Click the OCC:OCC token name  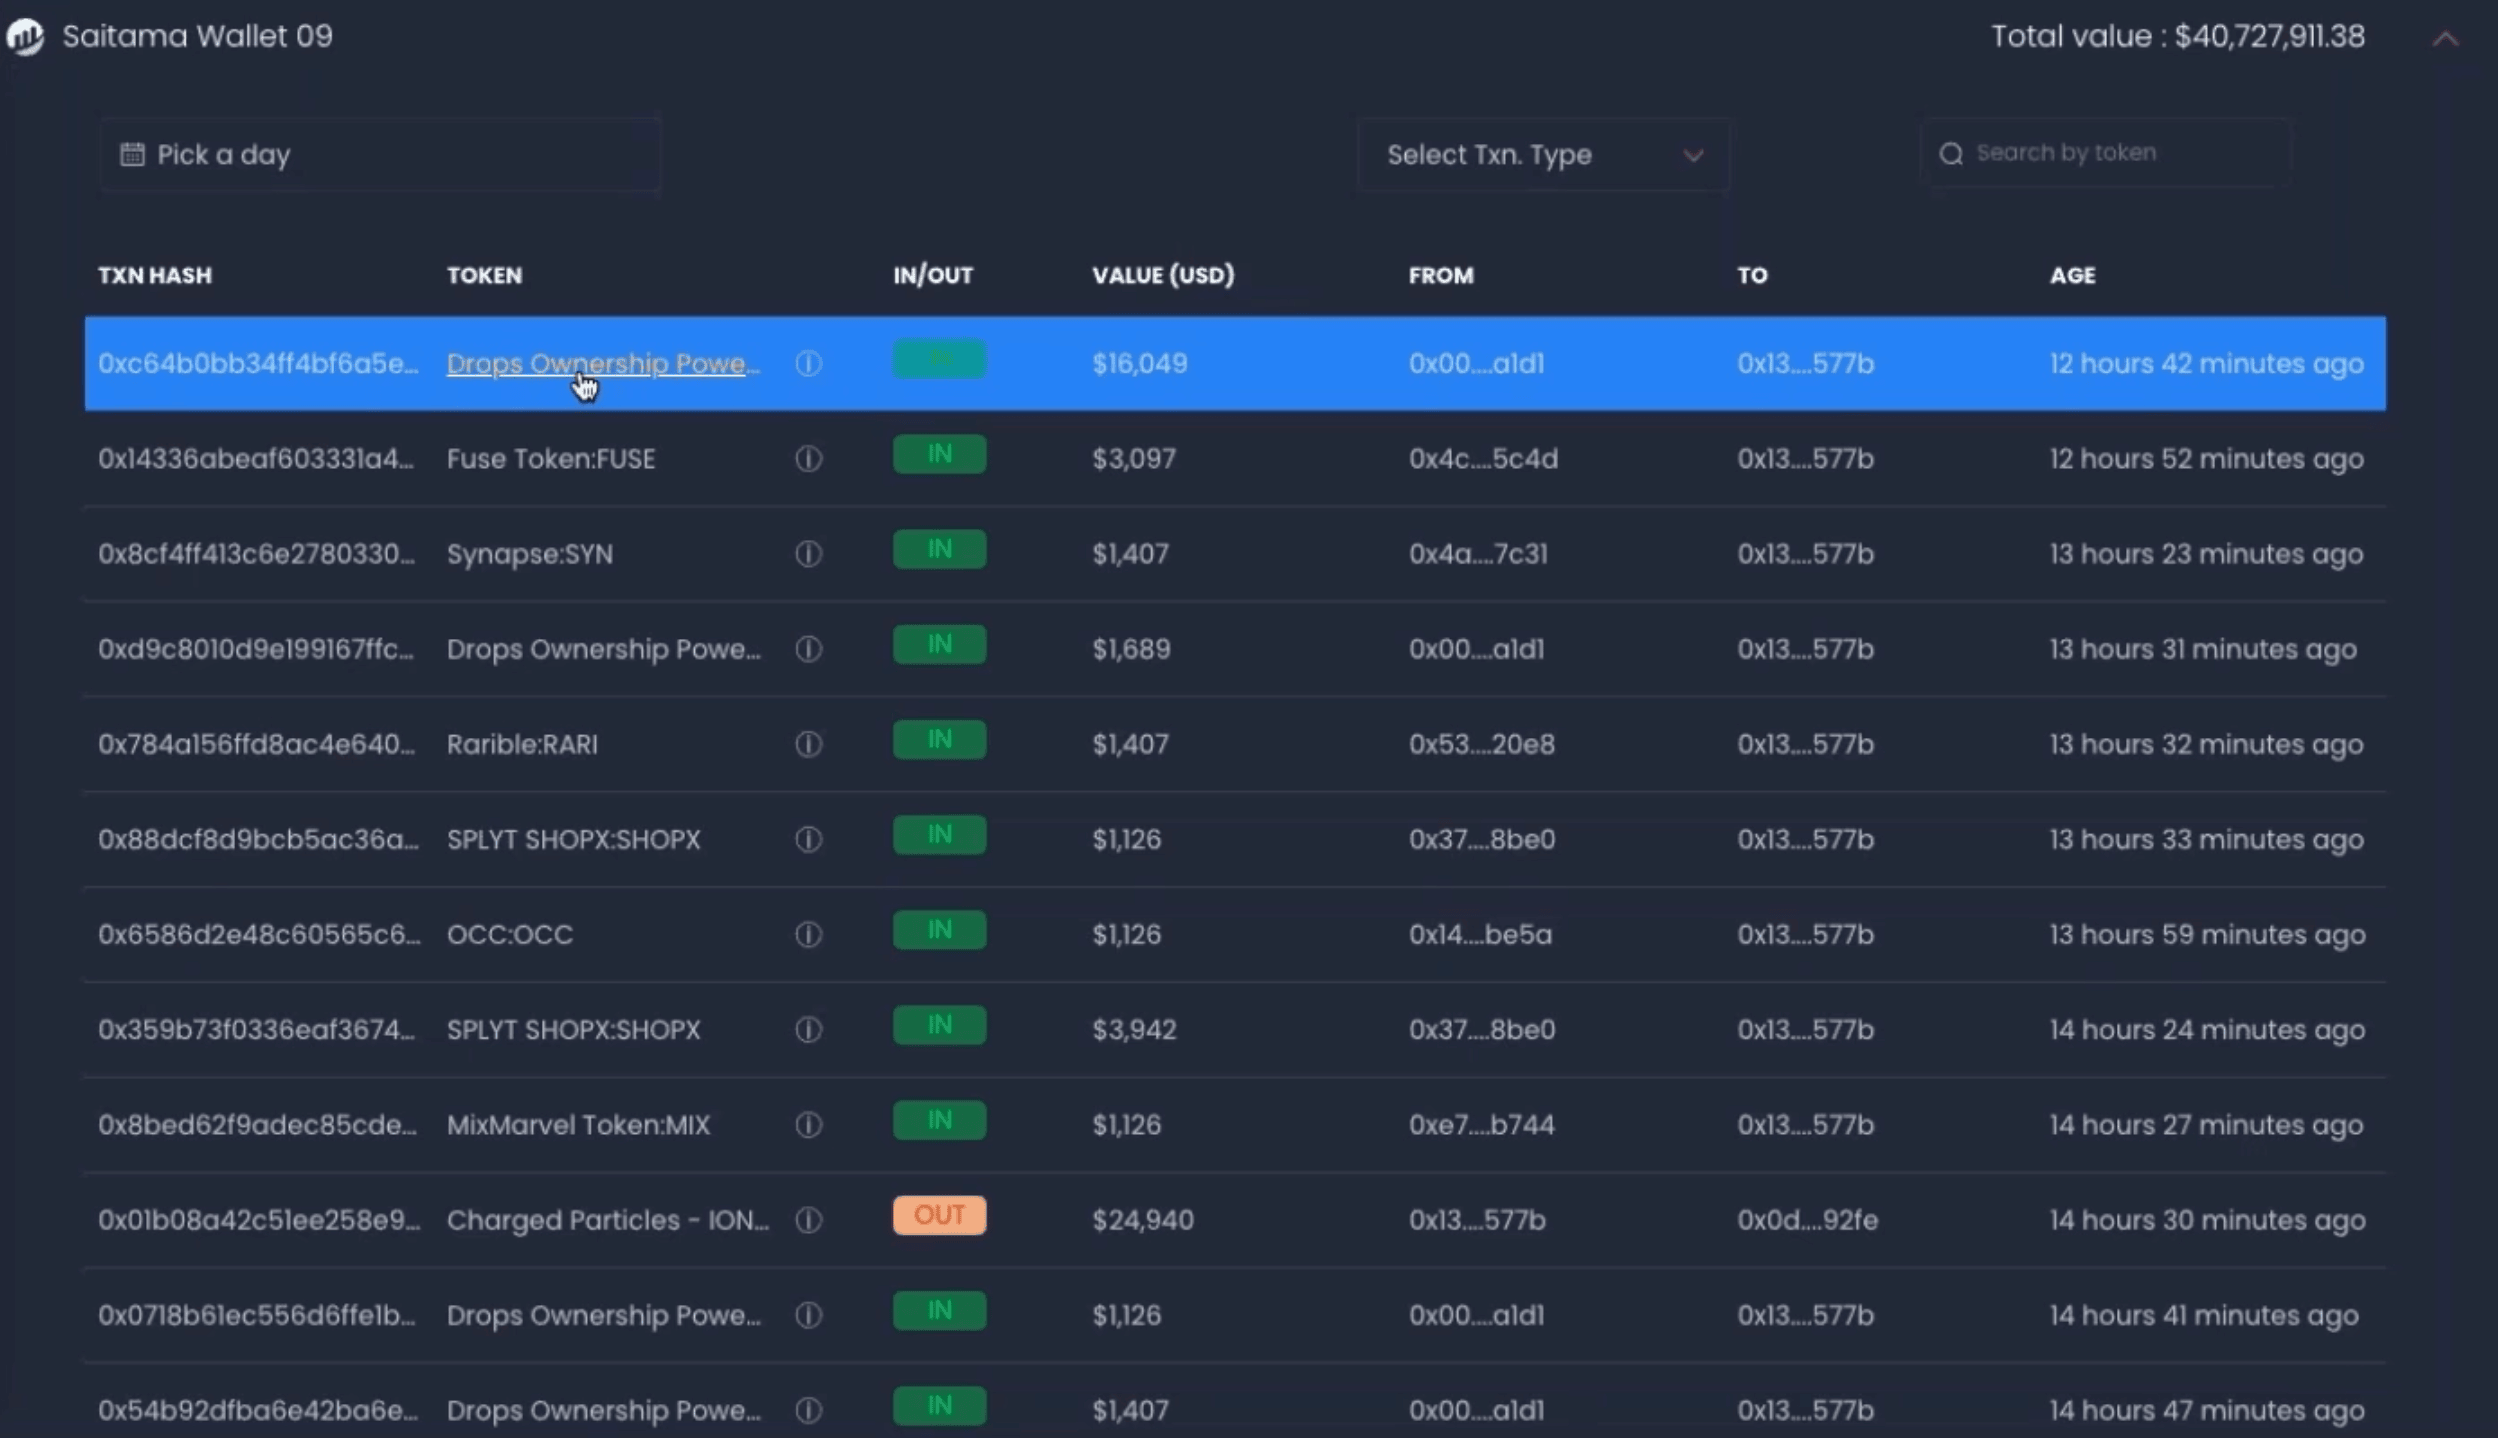pos(510,934)
